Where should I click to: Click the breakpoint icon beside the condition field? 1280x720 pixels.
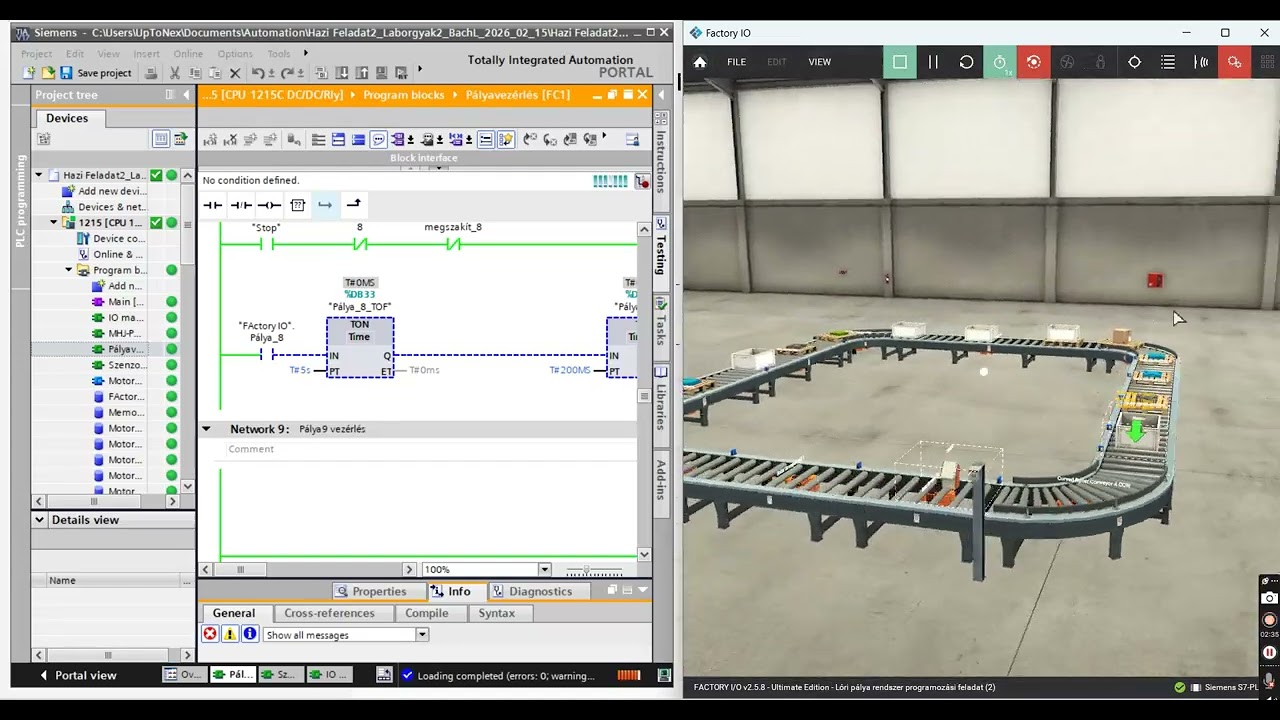point(643,181)
